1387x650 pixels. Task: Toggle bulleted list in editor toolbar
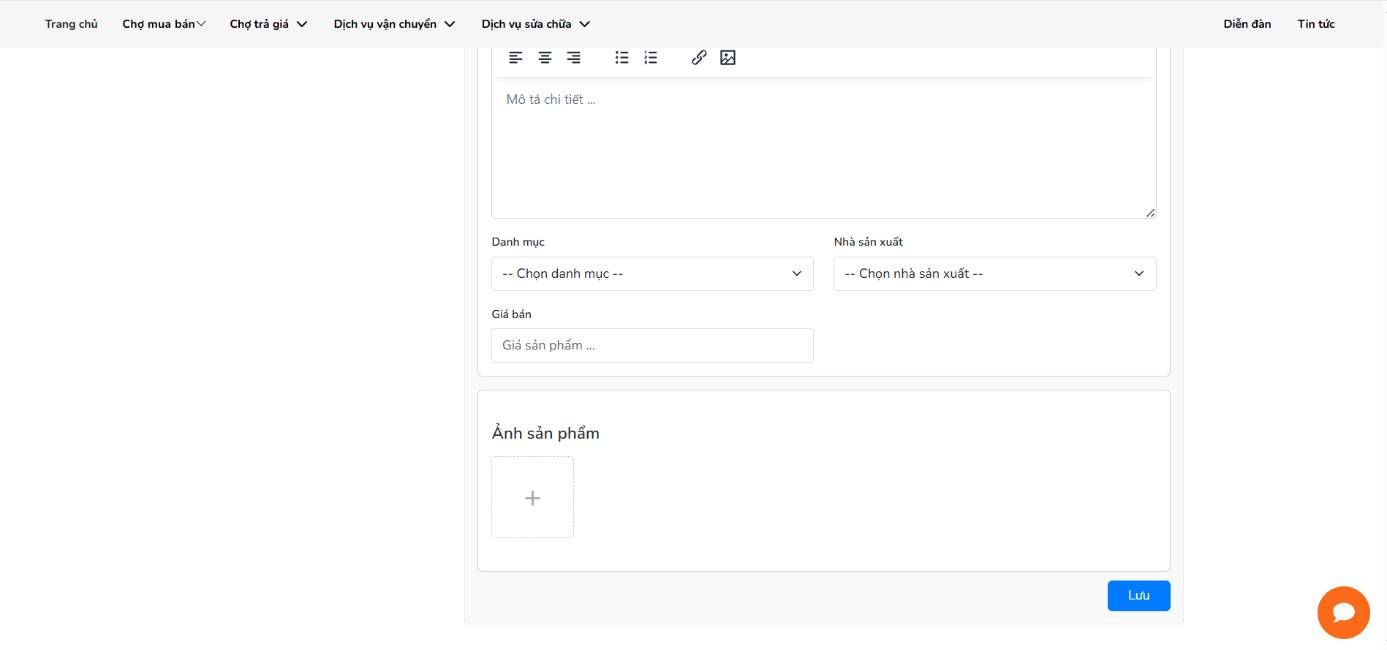pyautogui.click(x=622, y=58)
